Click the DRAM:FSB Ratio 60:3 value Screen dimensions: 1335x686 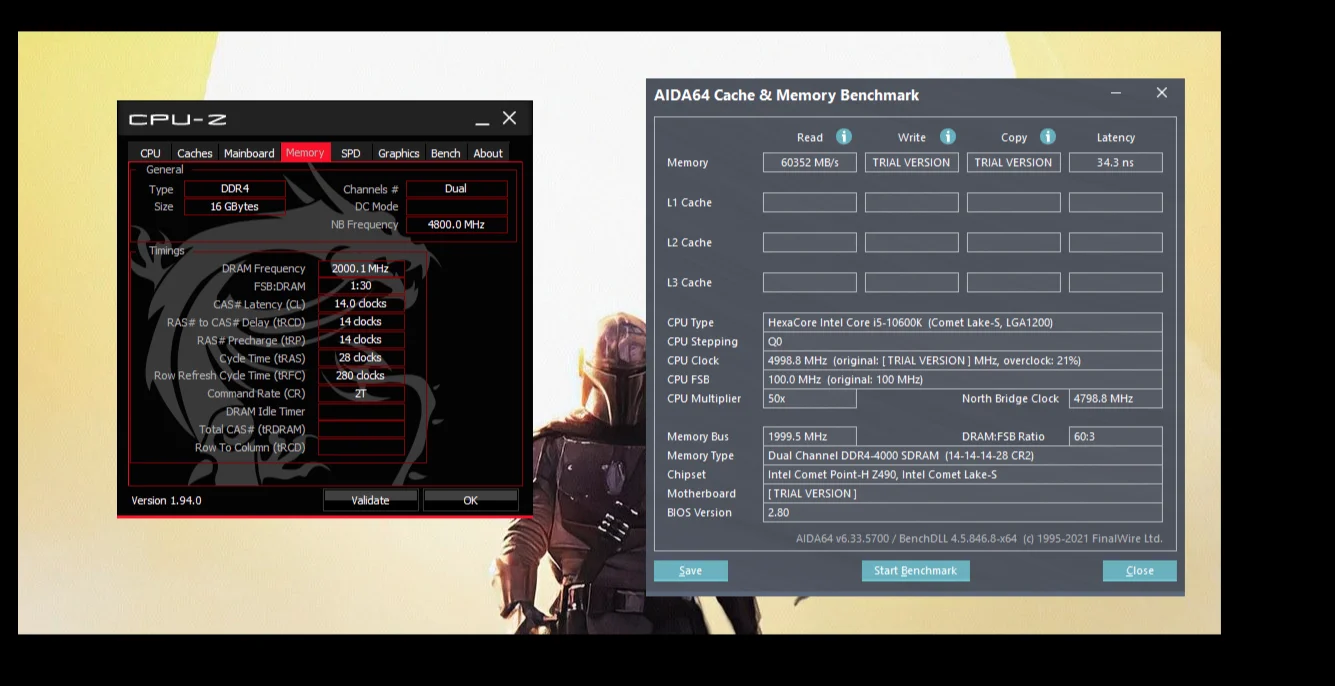[1116, 436]
